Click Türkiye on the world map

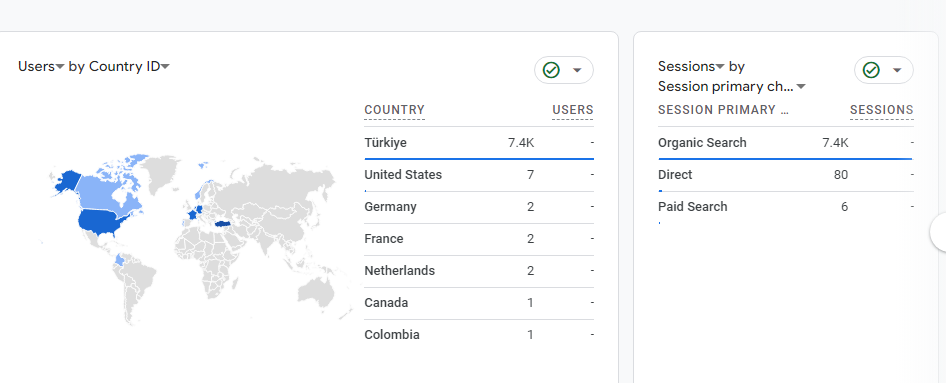(x=224, y=224)
